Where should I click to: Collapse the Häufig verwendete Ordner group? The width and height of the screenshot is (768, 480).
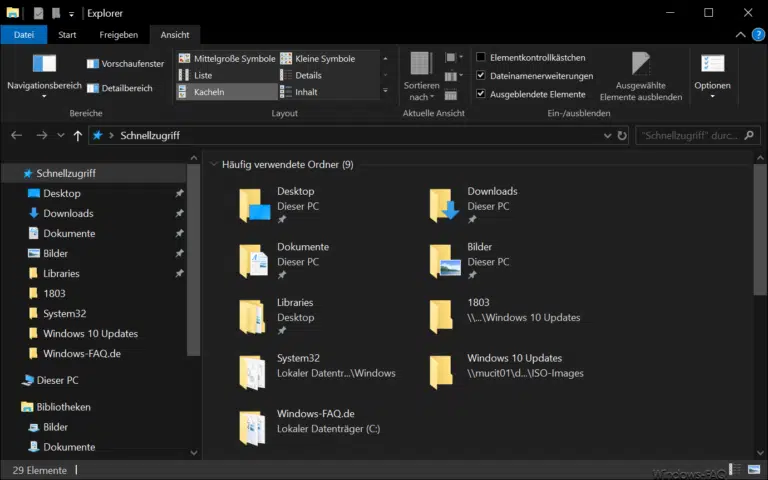[213, 164]
